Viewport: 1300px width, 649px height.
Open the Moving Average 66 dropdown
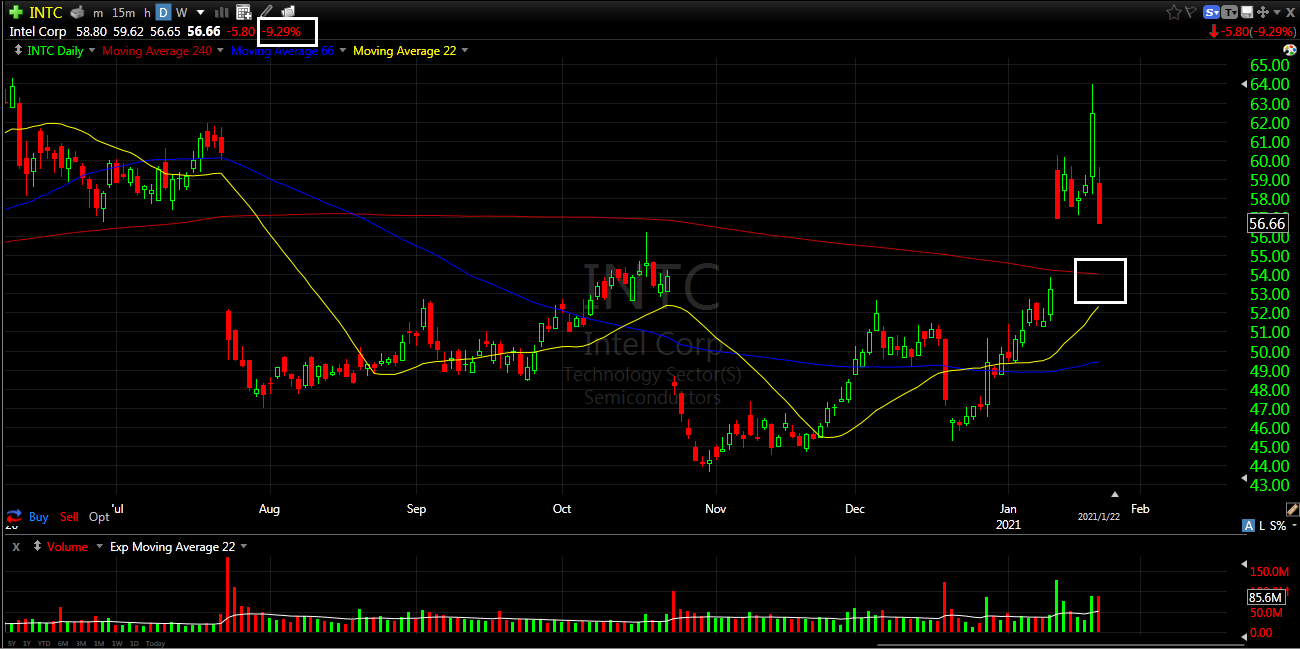click(342, 51)
